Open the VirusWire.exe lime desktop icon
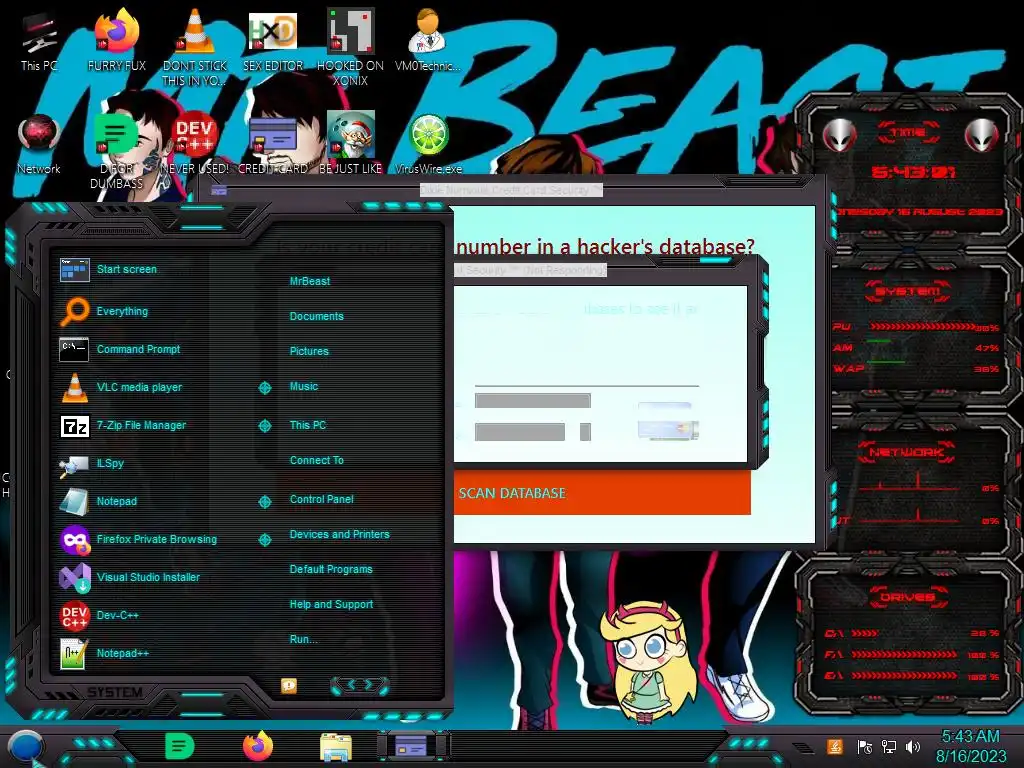The height and width of the screenshot is (768, 1024). 428,145
